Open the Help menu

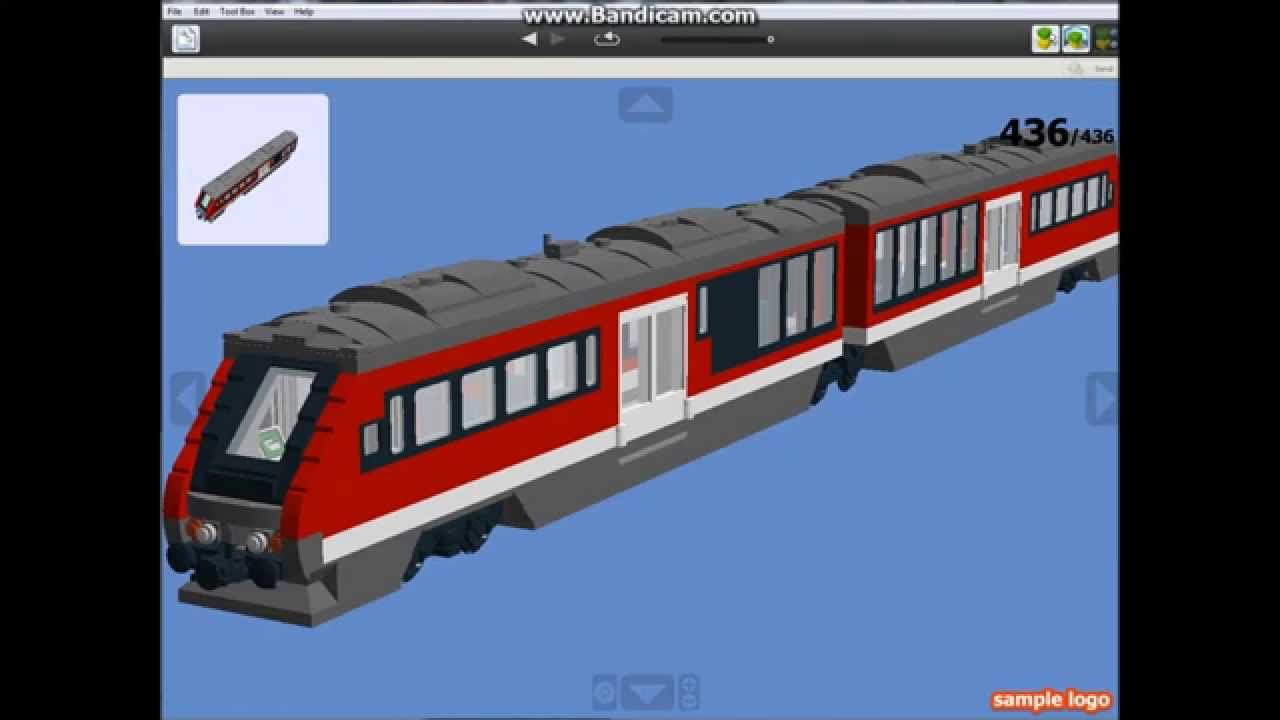point(304,11)
